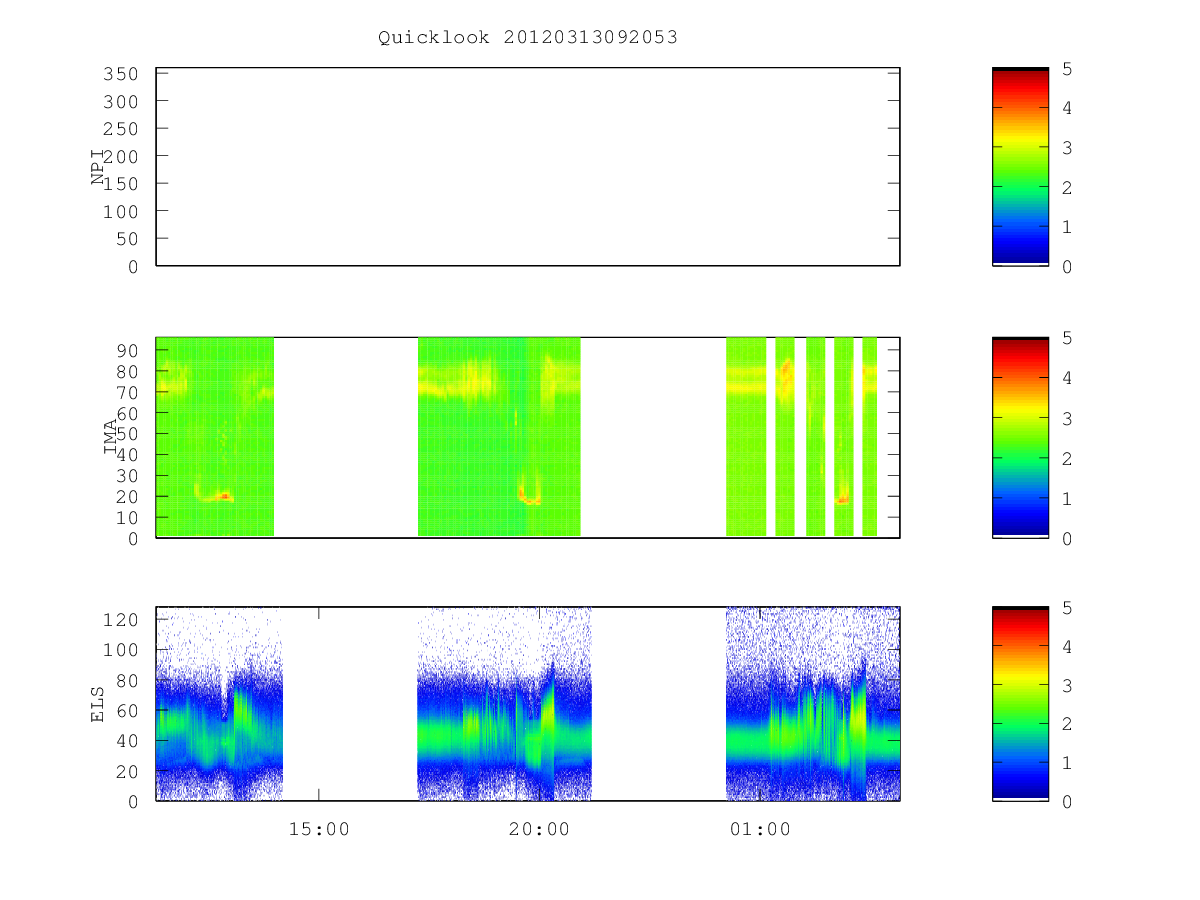Click the 100 tick on ELS axis
Image resolution: width=1200 pixels, height=900 pixels.
coord(120,650)
